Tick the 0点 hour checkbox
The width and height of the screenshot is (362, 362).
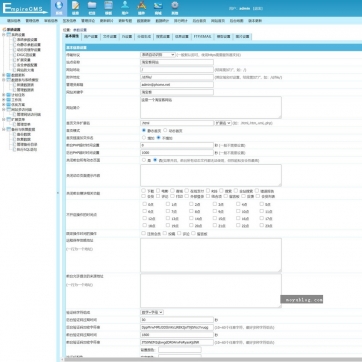click(144, 204)
